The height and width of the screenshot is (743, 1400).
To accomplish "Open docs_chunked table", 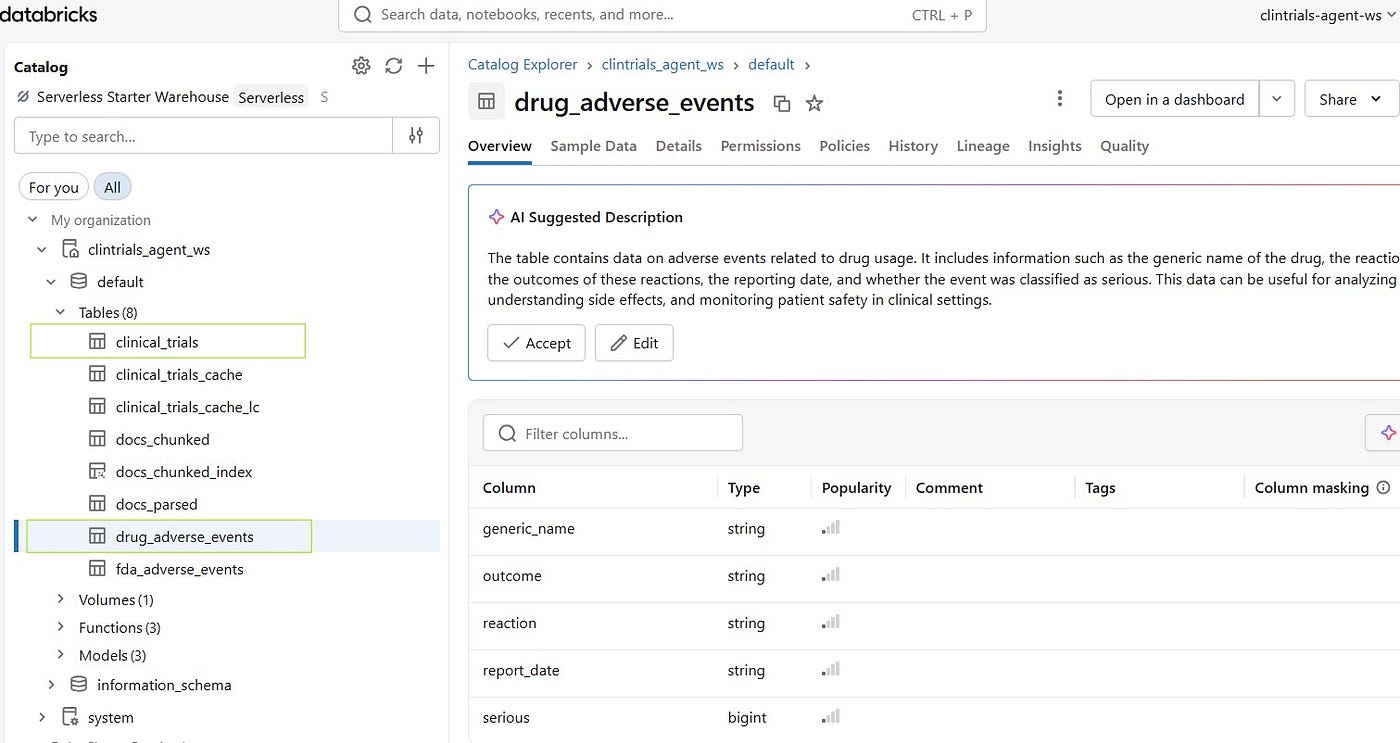I will 163,439.
